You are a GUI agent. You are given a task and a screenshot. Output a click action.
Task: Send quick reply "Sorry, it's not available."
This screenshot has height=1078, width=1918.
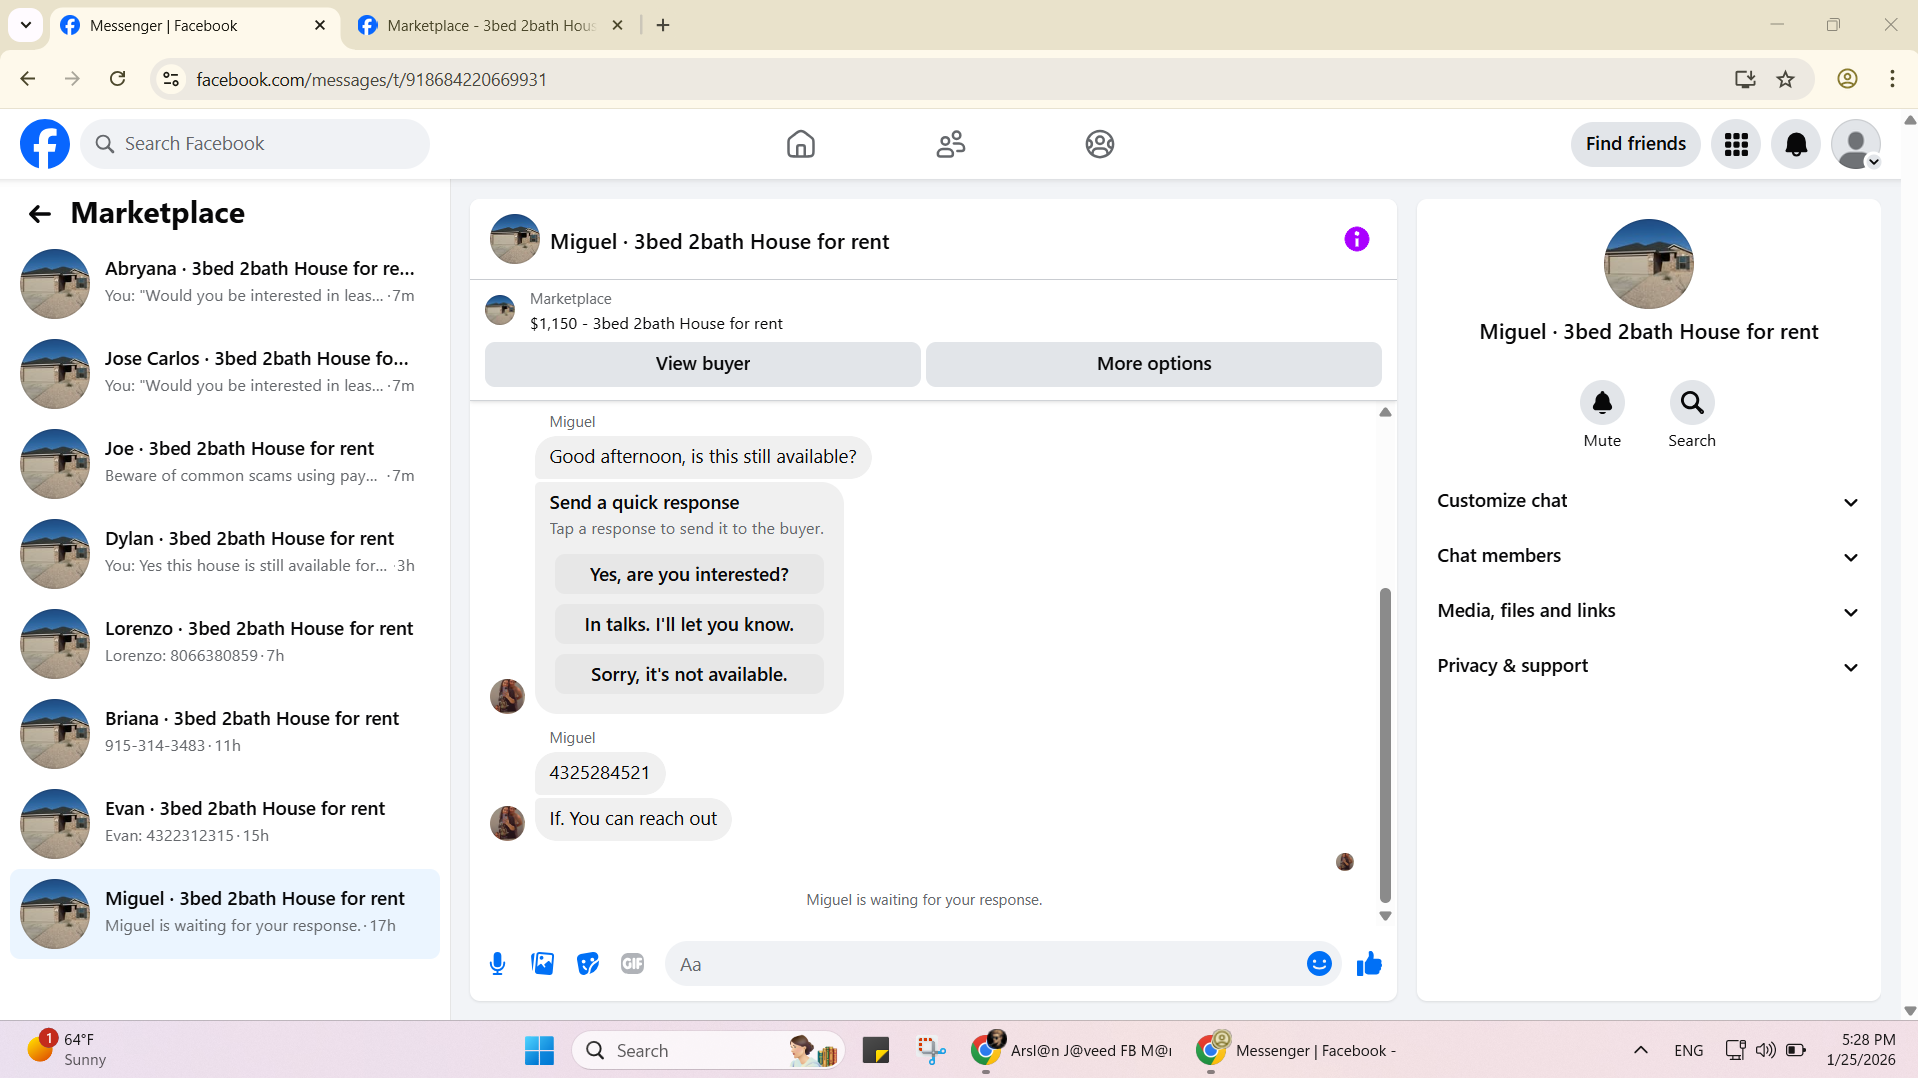coord(689,675)
